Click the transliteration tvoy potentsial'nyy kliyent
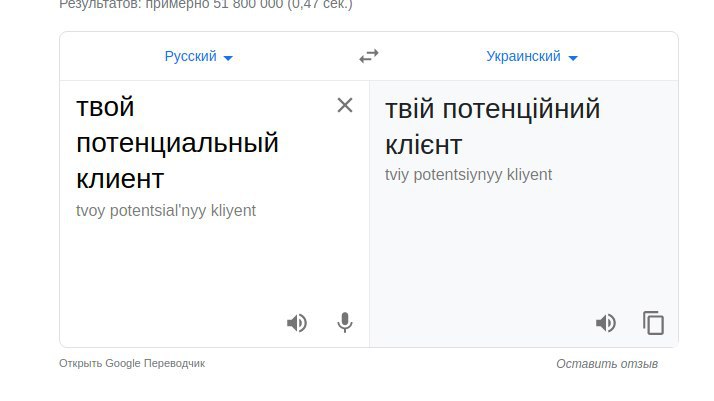The height and width of the screenshot is (401, 714). coord(166,211)
